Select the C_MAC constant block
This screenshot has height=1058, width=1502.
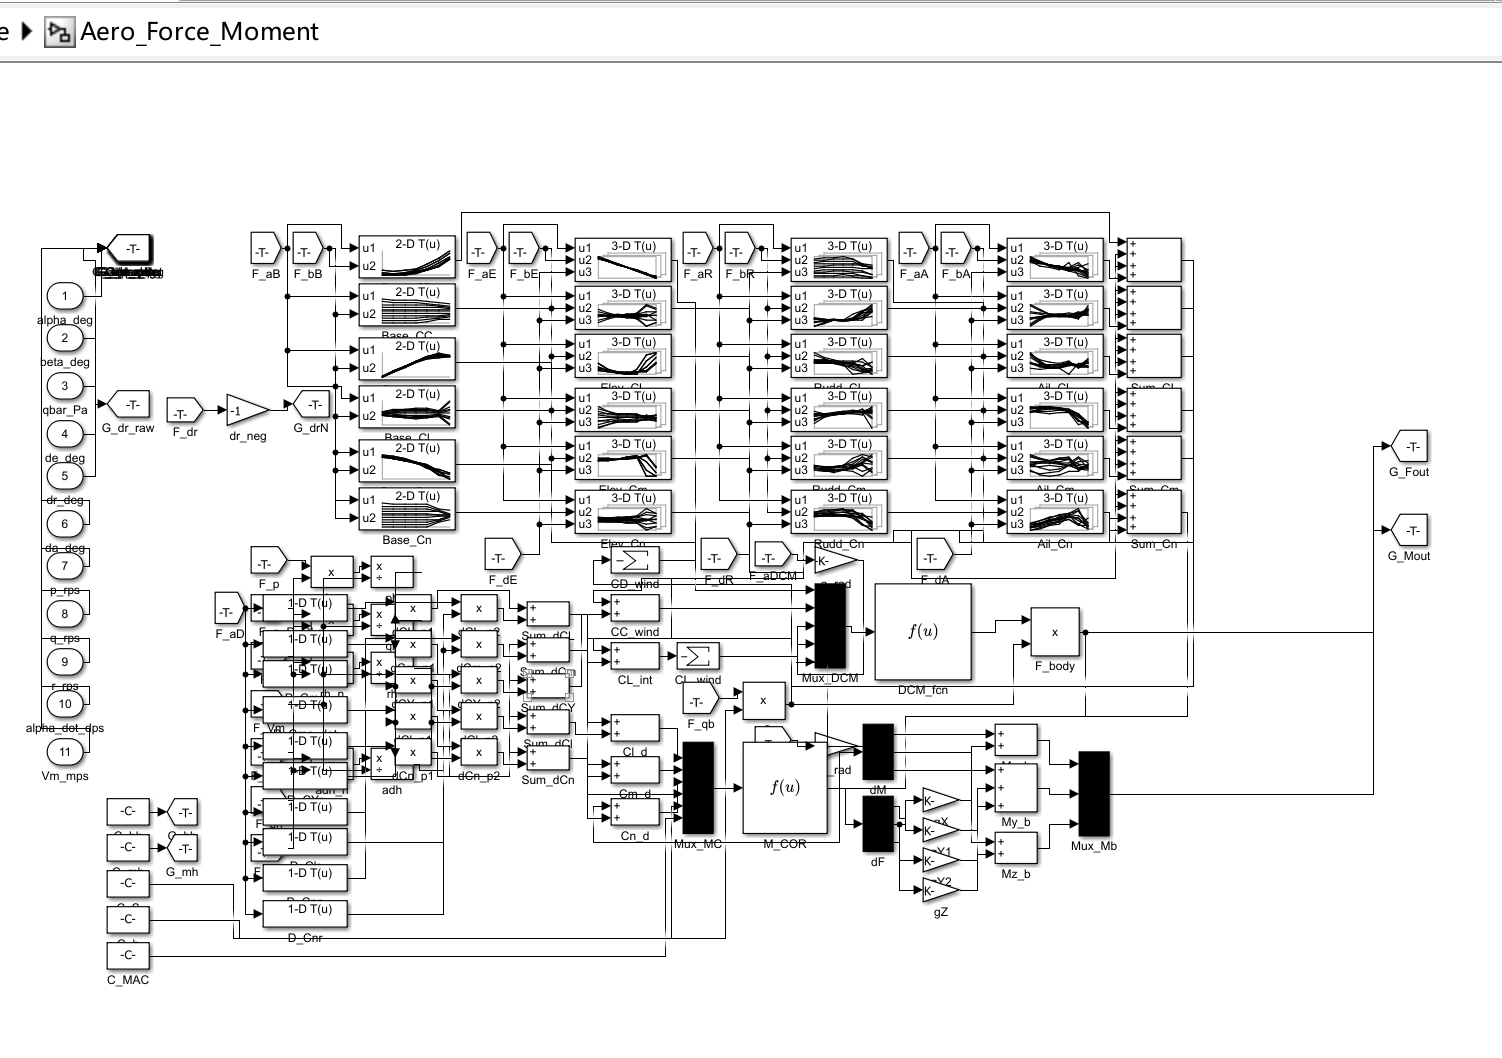click(x=128, y=956)
